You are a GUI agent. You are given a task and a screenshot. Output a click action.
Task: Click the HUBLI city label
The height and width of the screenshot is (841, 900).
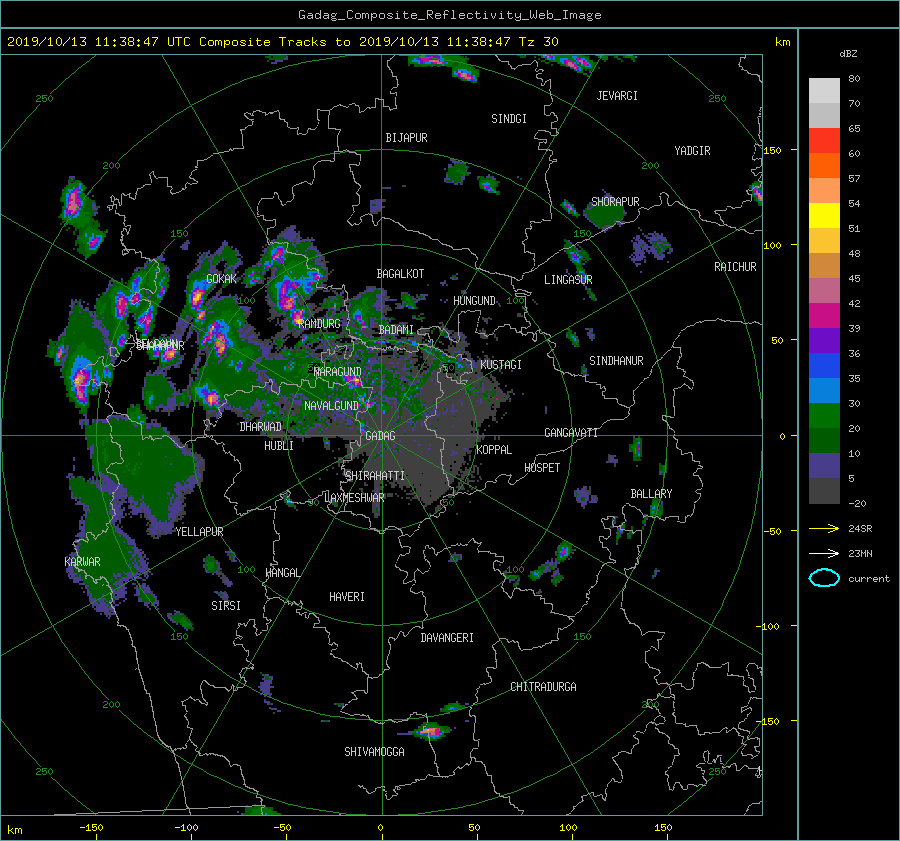click(x=279, y=445)
